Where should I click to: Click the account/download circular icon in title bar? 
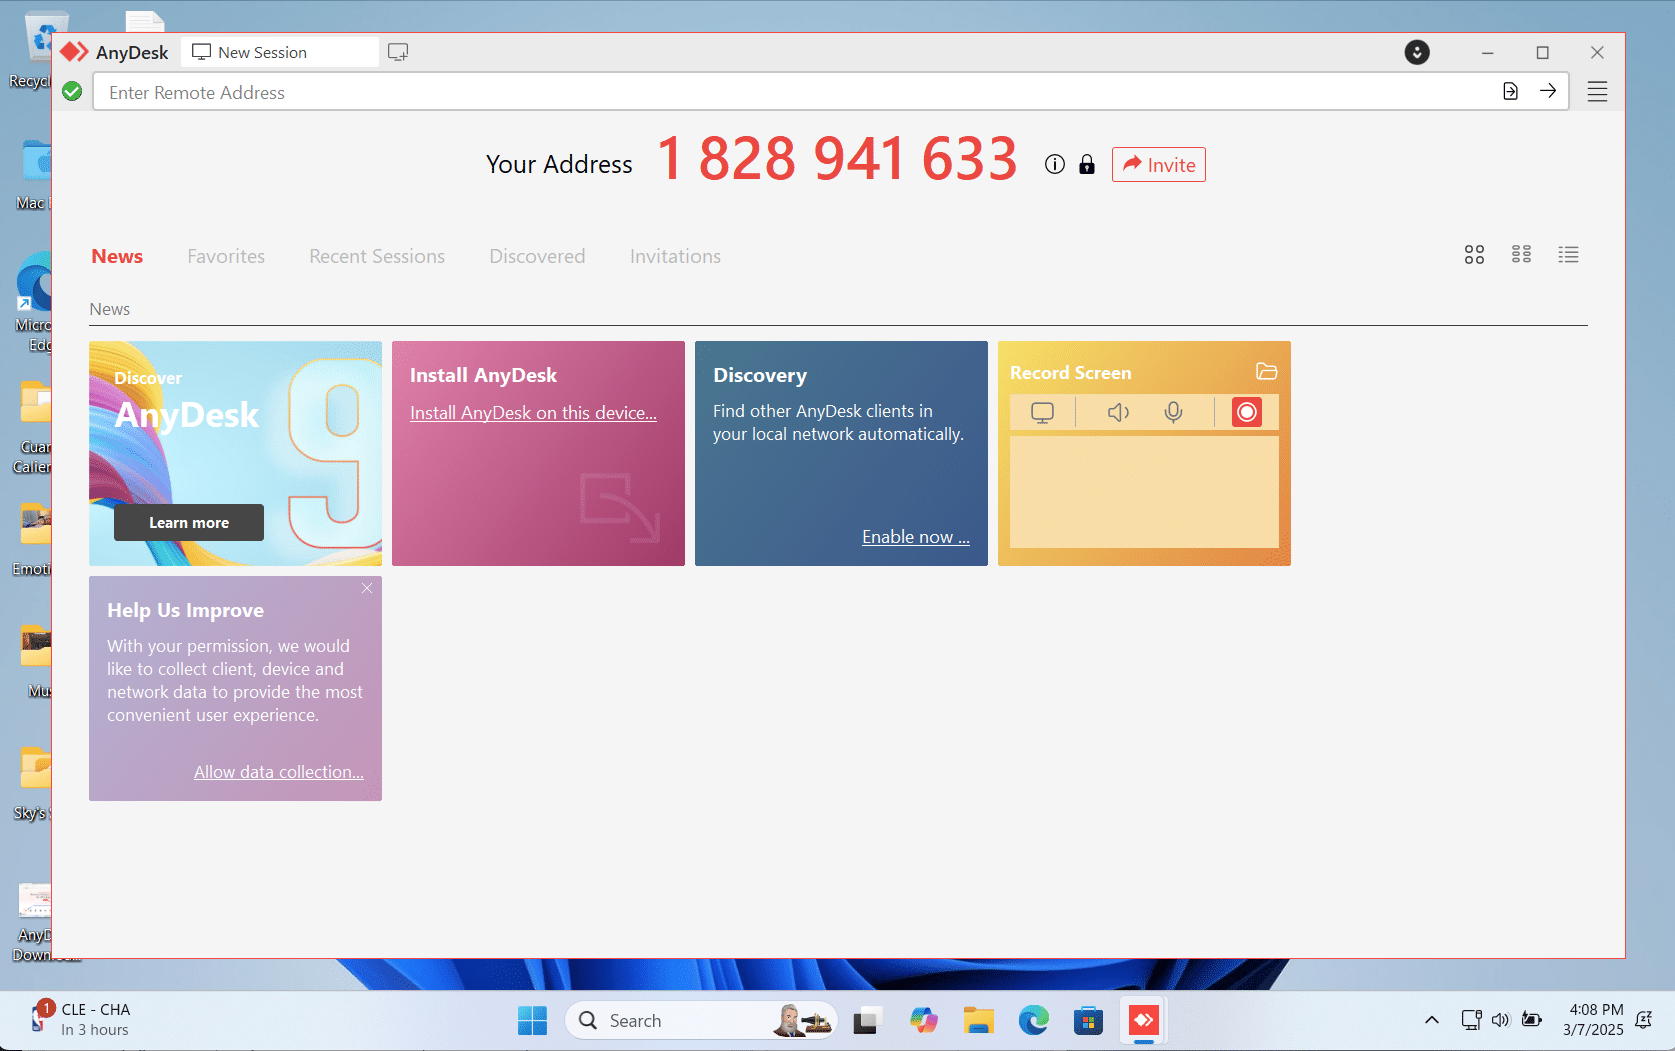tap(1417, 52)
